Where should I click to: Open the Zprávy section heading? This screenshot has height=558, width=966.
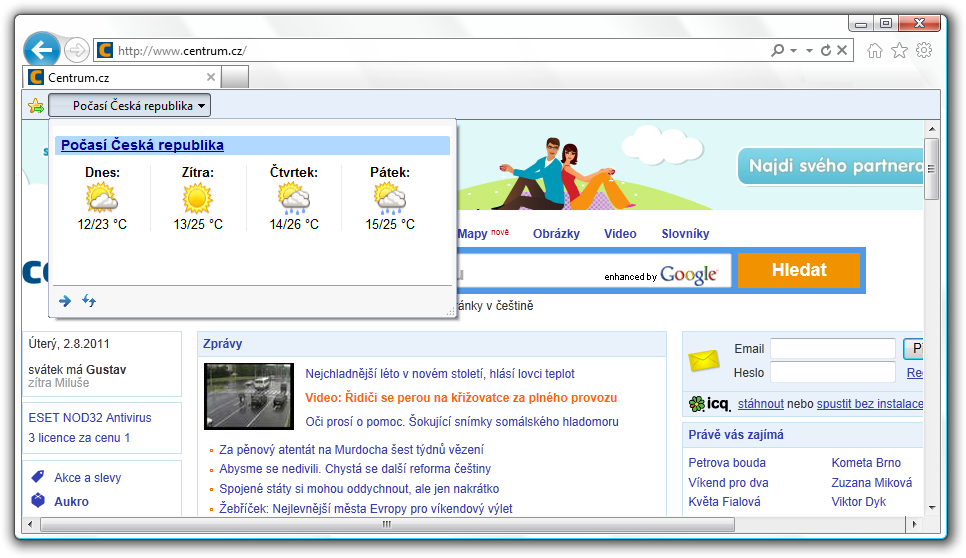click(x=222, y=344)
